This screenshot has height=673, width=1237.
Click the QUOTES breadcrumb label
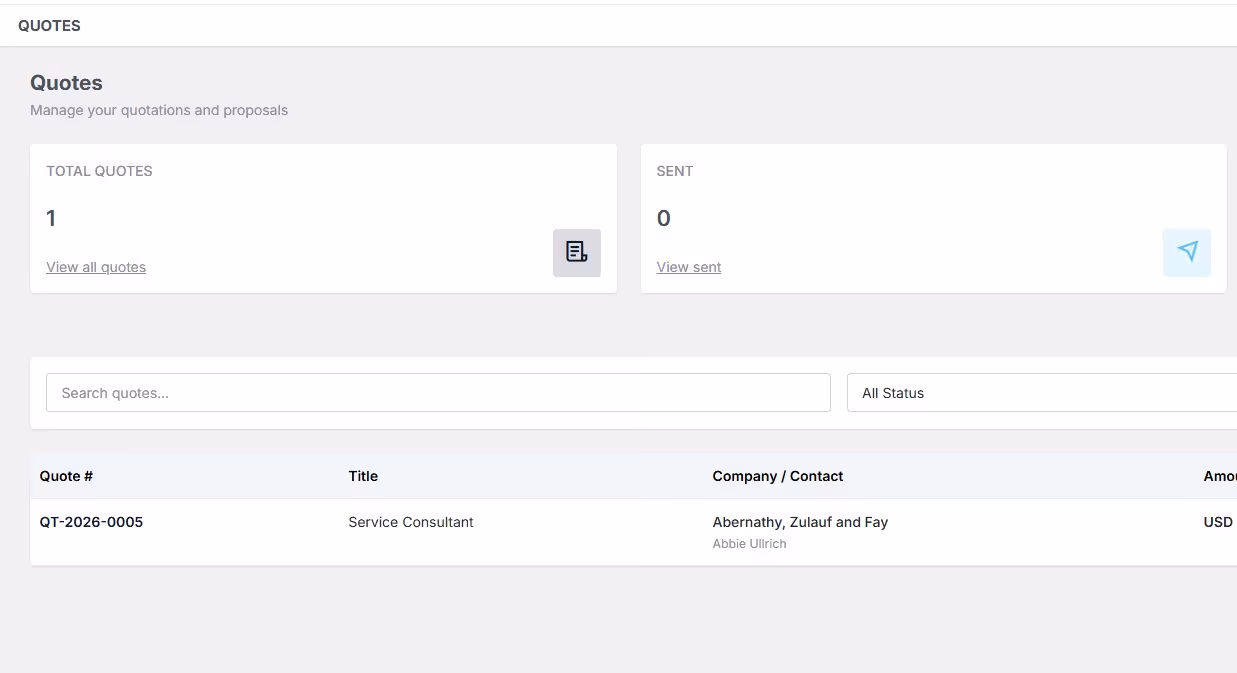49,26
